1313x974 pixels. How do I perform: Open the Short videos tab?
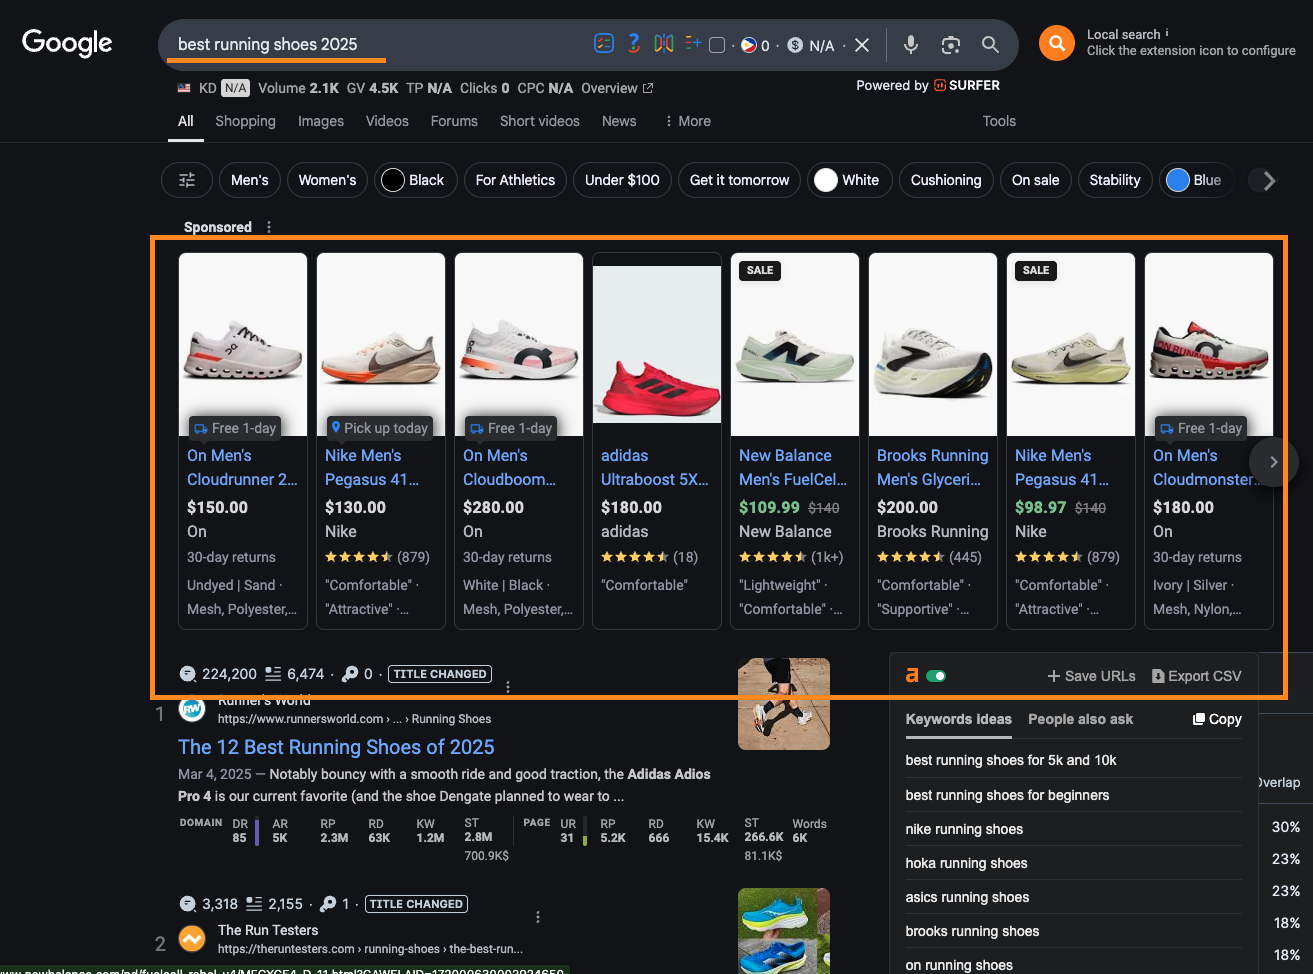click(540, 121)
